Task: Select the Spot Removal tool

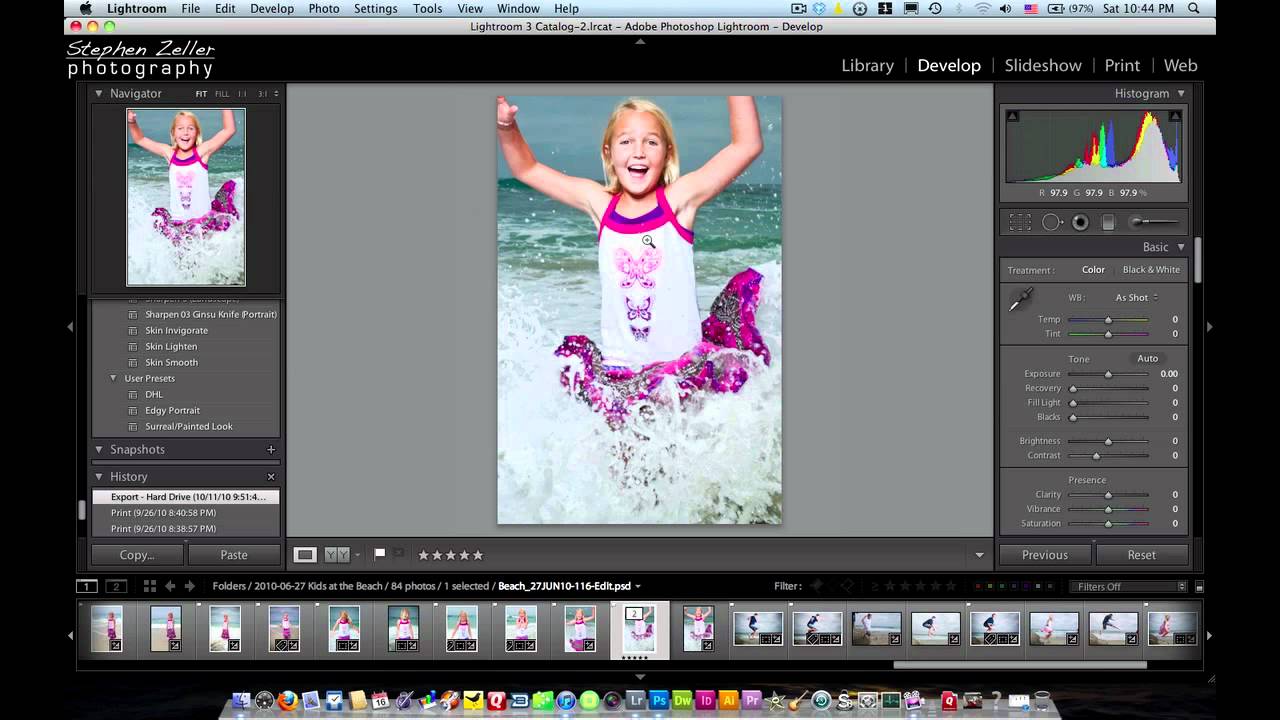Action: (1052, 223)
